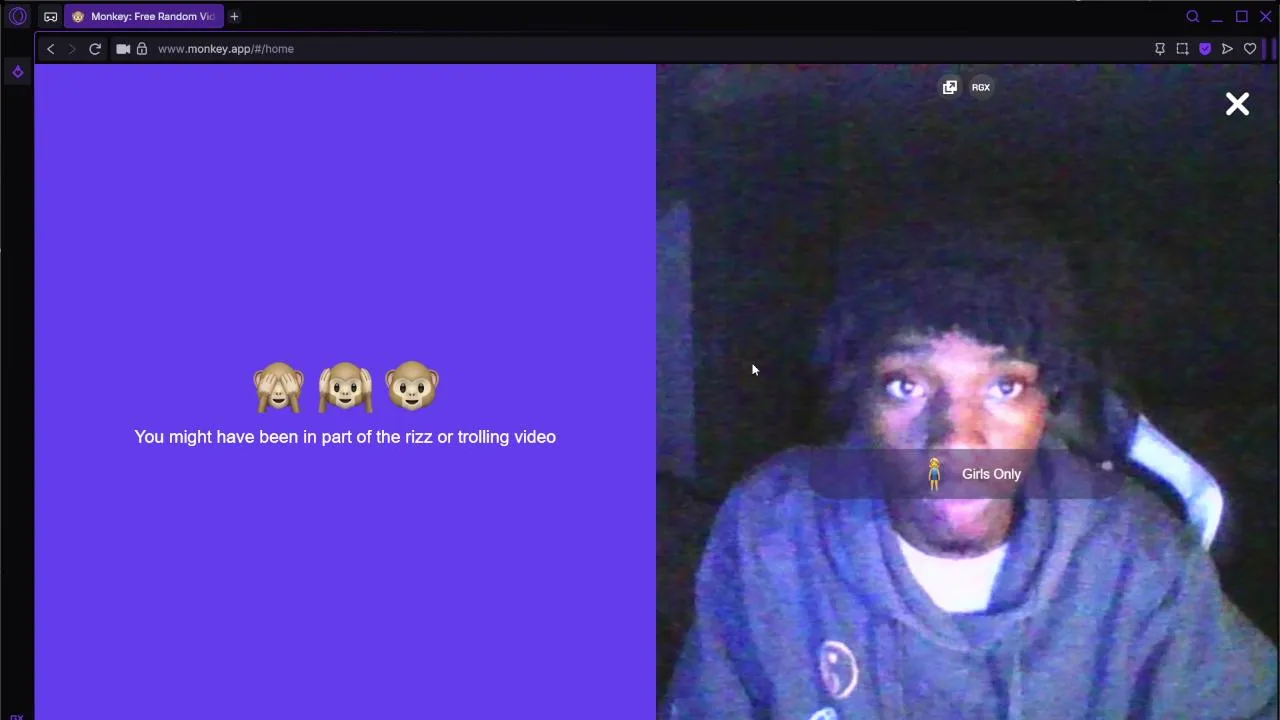Open the sidebar diamond workspace icon
The width and height of the screenshot is (1280, 720).
coord(17,72)
